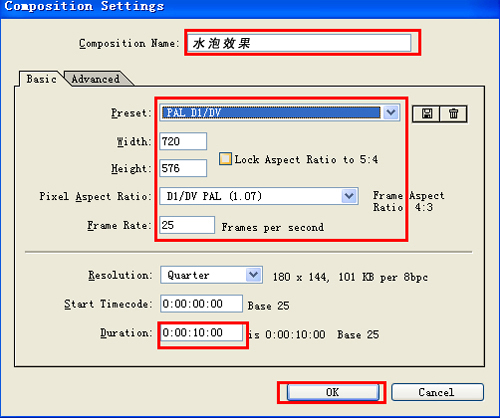Click the 'Pixel Aspect Ratio:' label
500x418 pixels.
pos(95,196)
